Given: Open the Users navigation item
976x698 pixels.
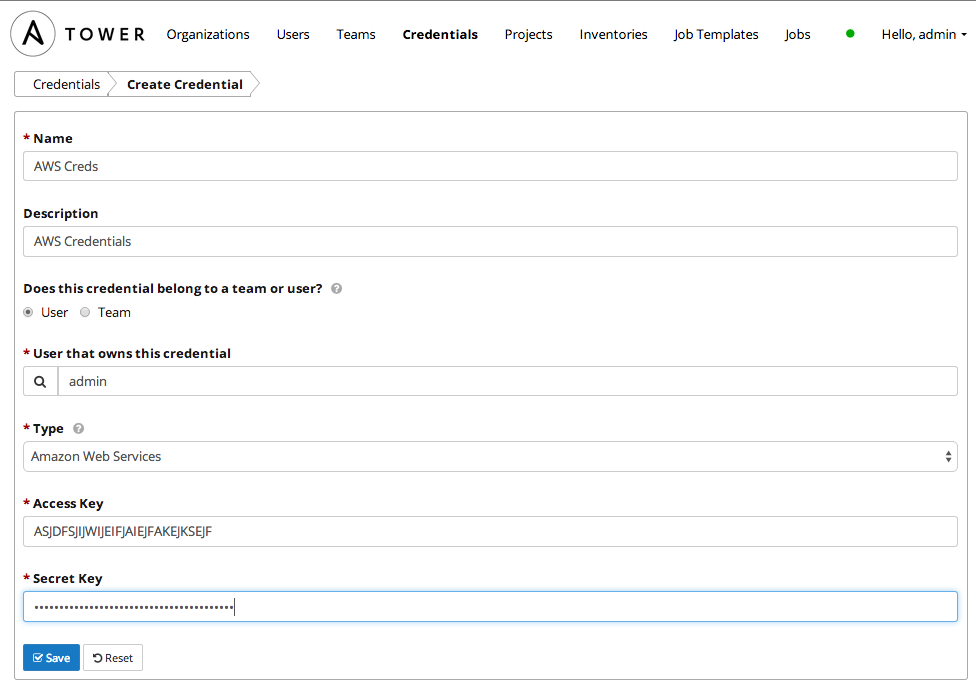Looking at the screenshot, I should (293, 34).
